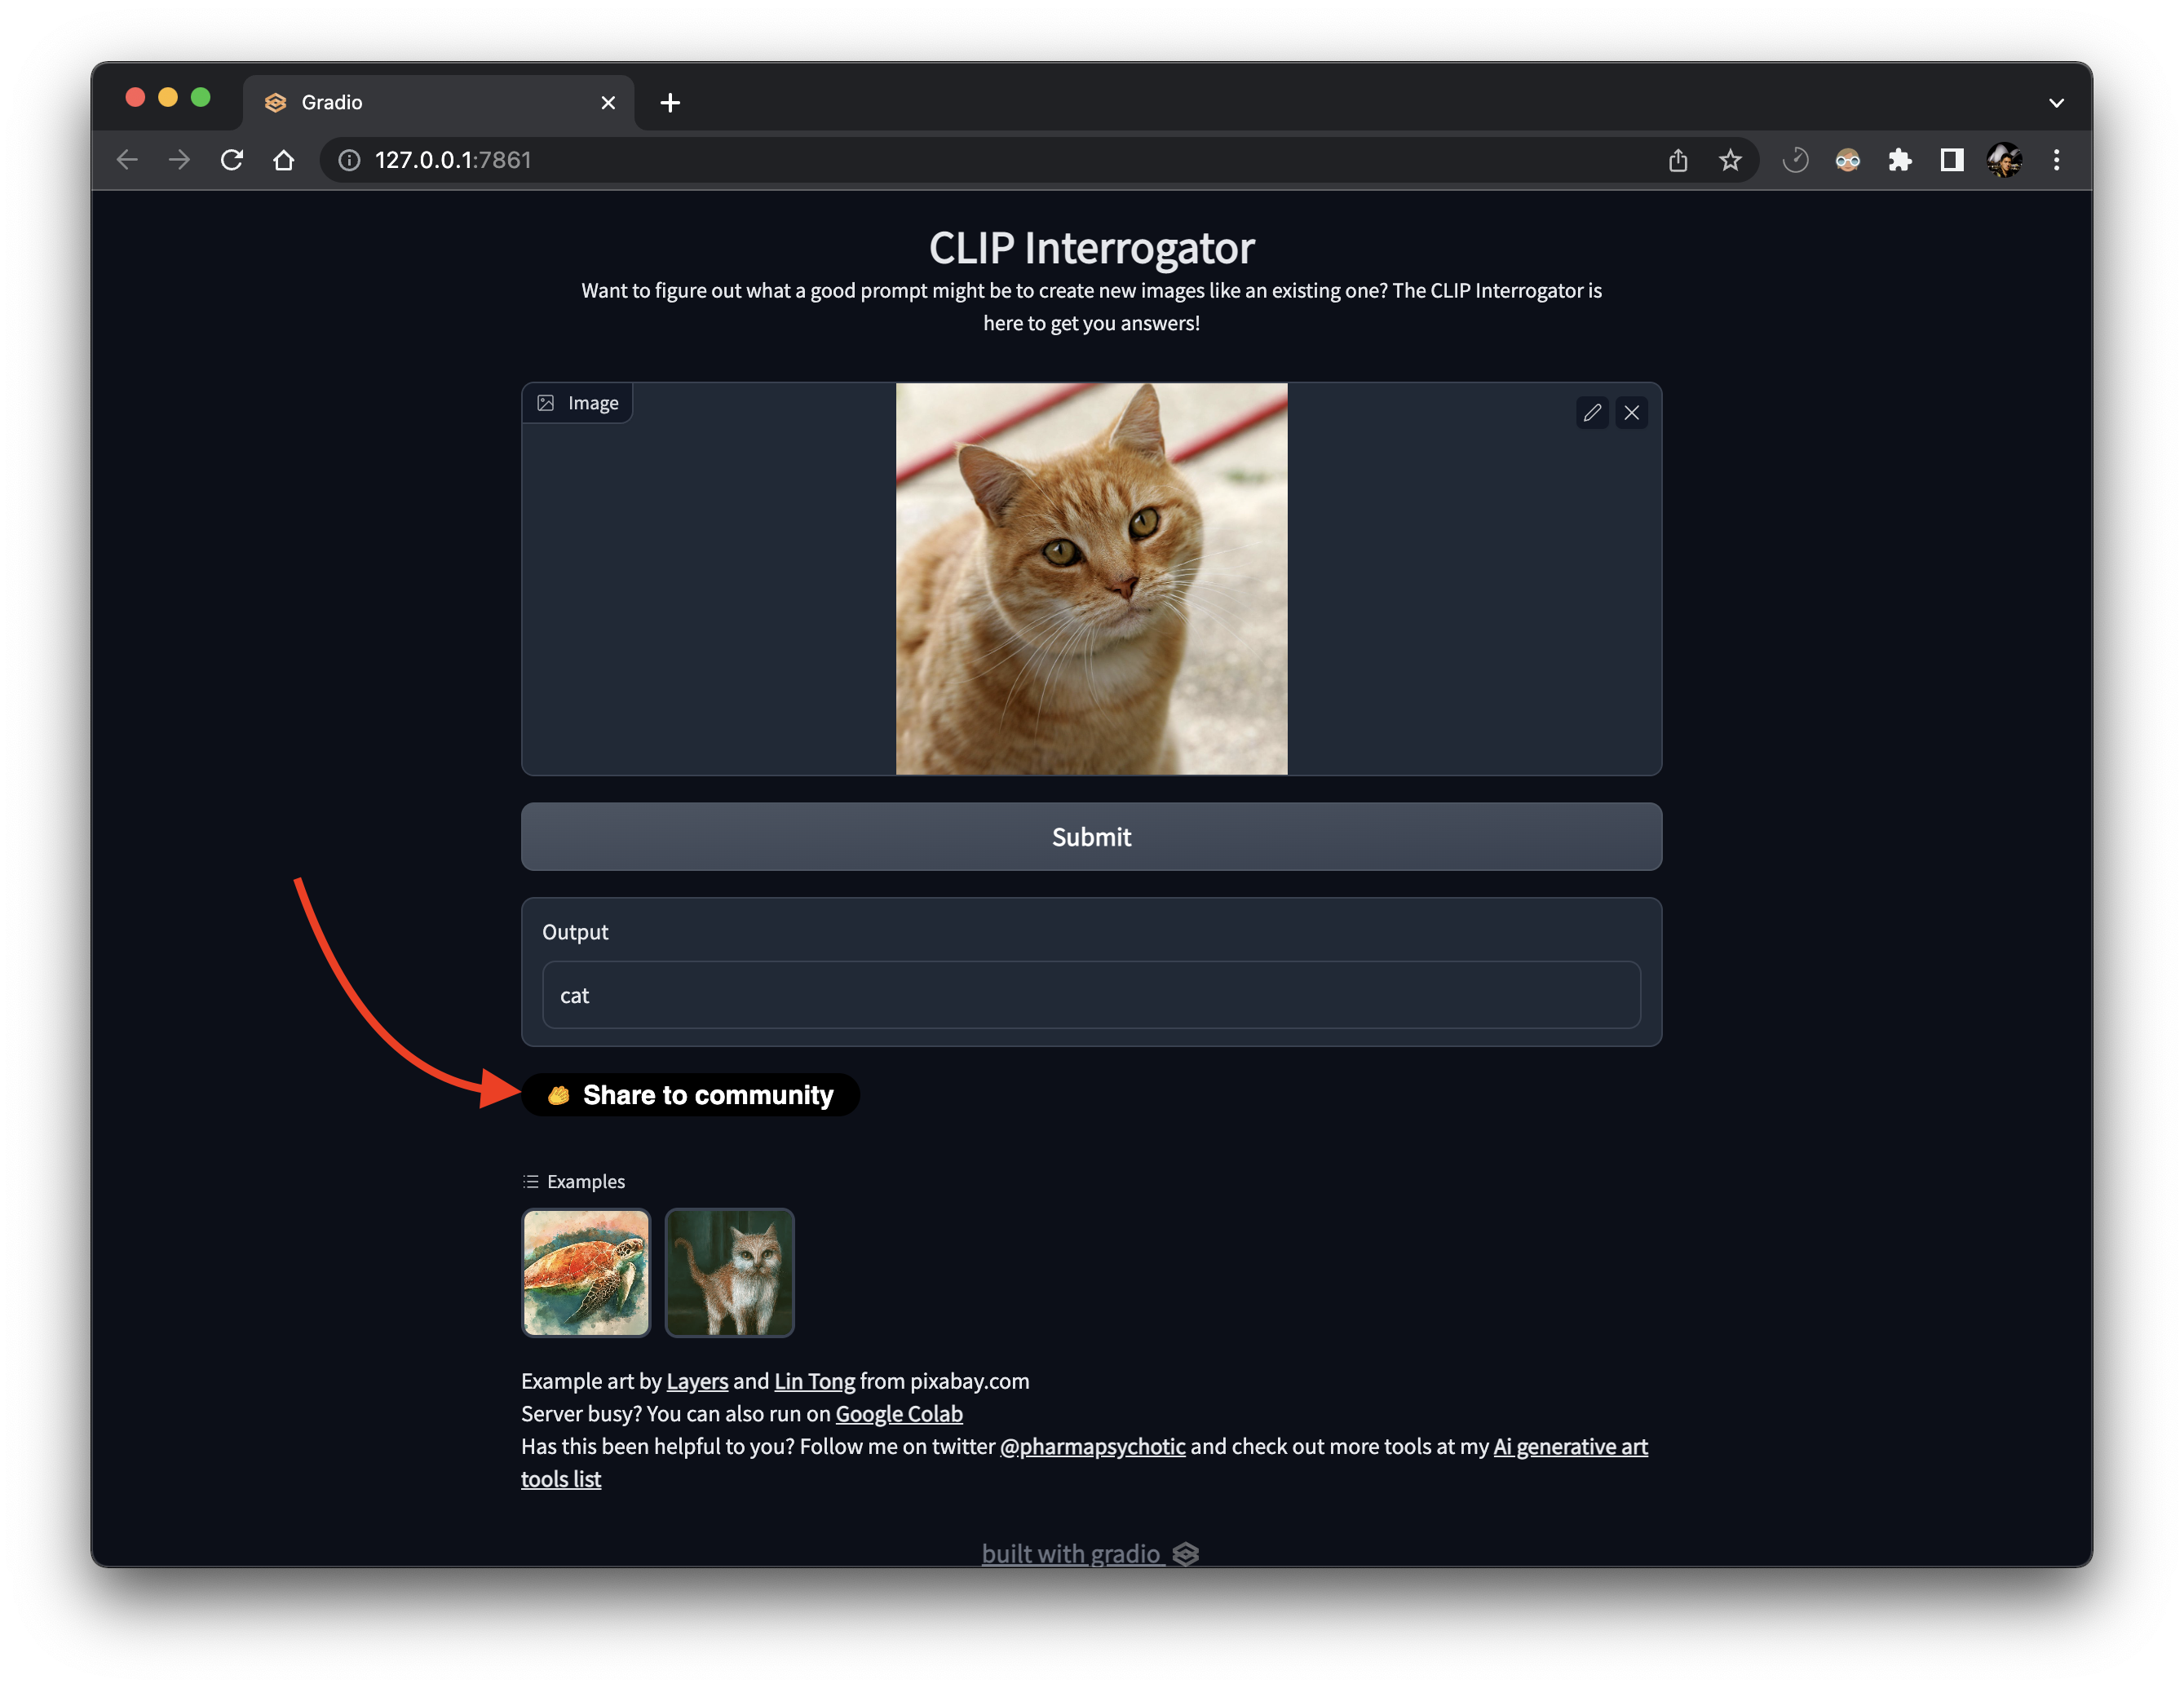The width and height of the screenshot is (2184, 1688).
Task: Visit the @pharmapsychotic Twitter link
Action: [1092, 1446]
